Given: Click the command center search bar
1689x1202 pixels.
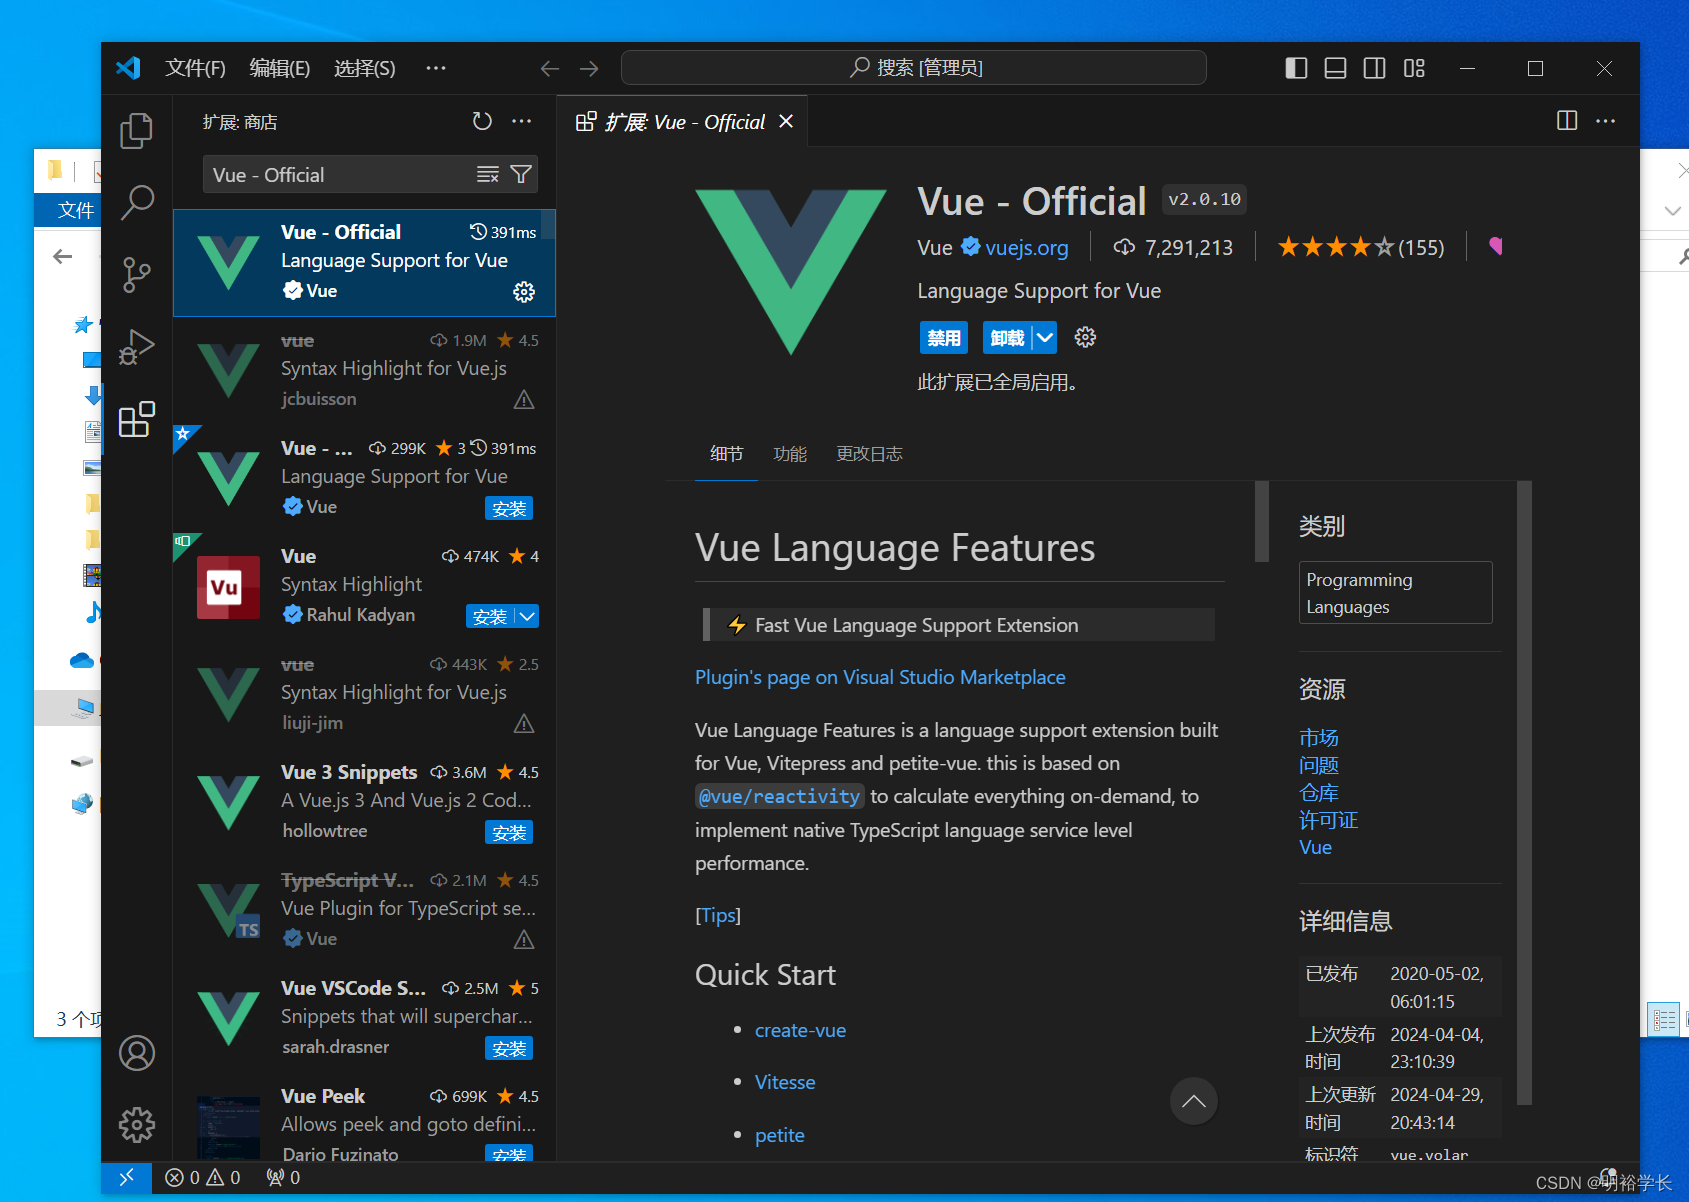Looking at the screenshot, I should pos(913,68).
